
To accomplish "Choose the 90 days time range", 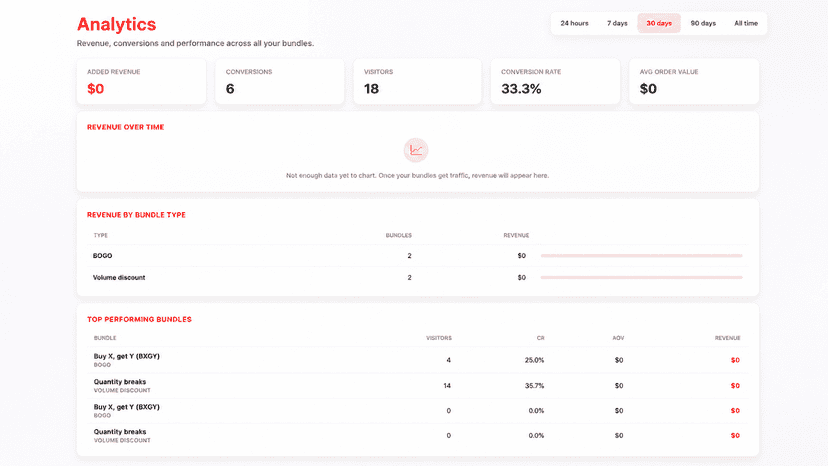I will [x=703, y=23].
